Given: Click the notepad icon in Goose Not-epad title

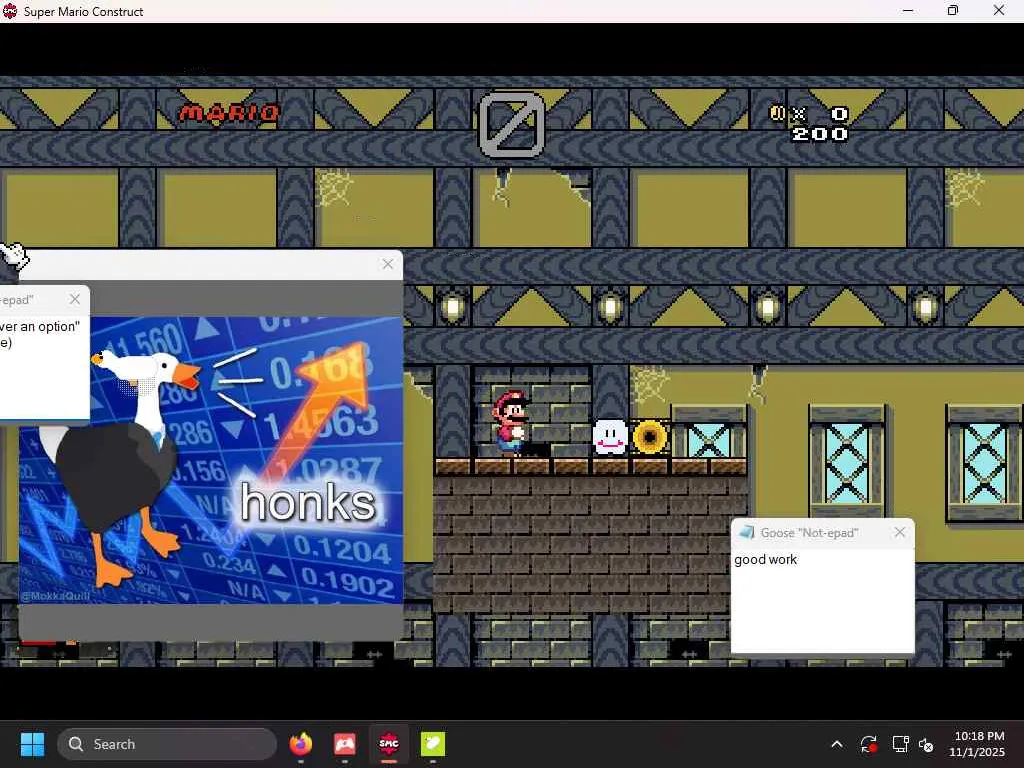Looking at the screenshot, I should click(746, 532).
